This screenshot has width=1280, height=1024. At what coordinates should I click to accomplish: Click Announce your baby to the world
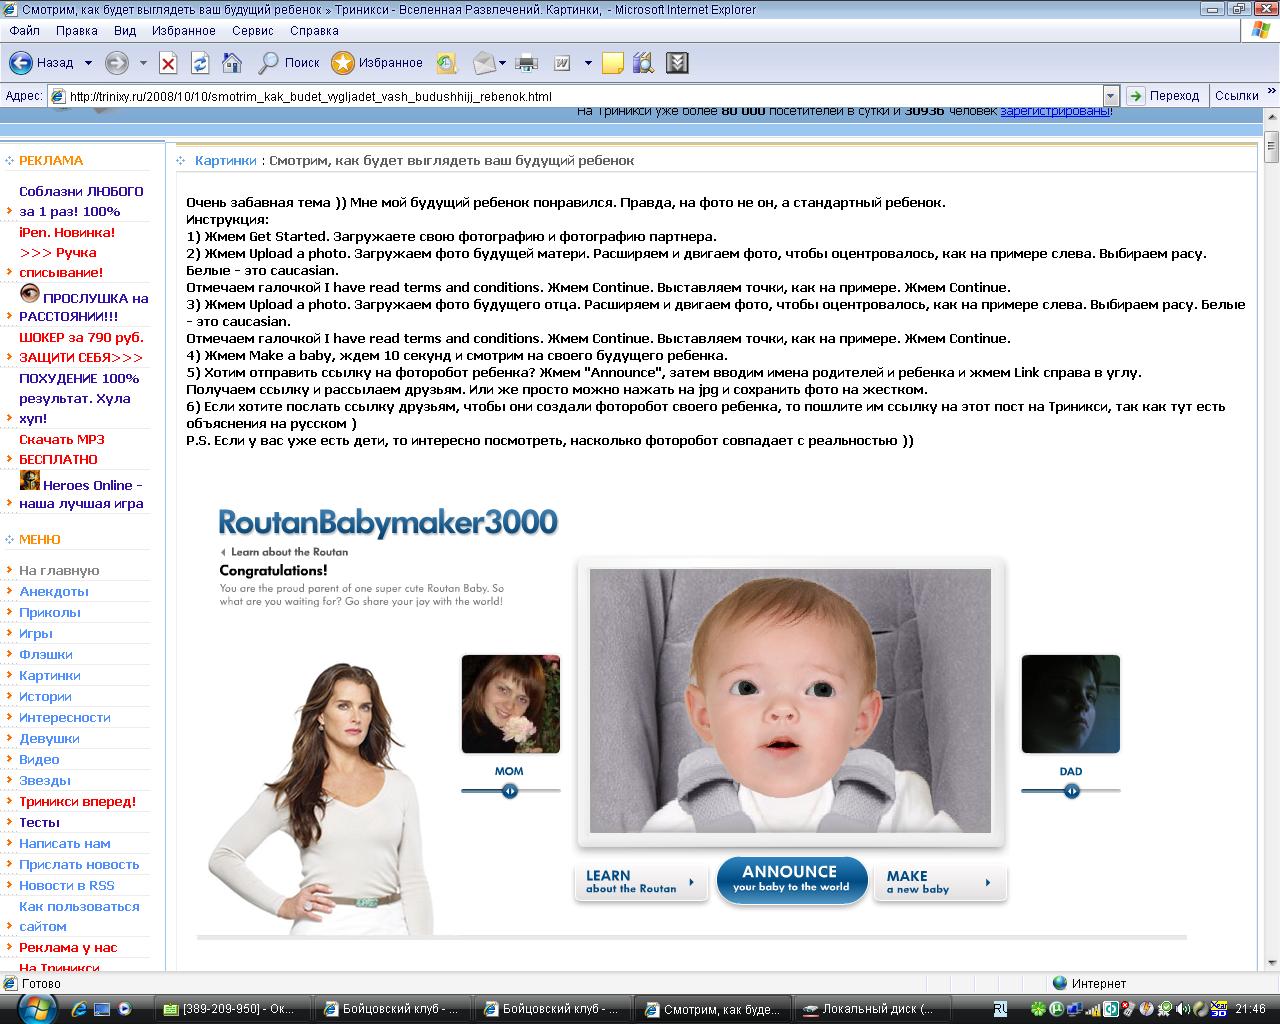point(791,880)
